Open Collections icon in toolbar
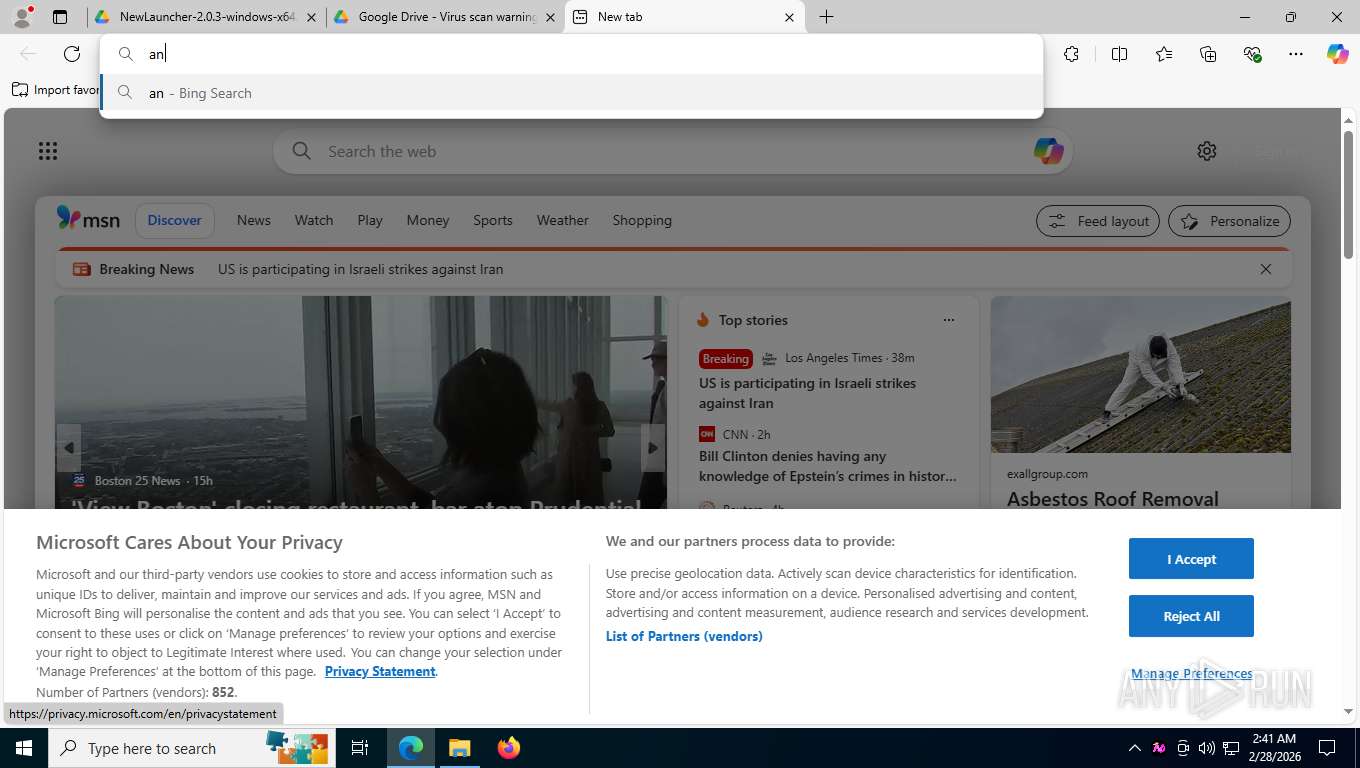The height and width of the screenshot is (768, 1360). pyautogui.click(x=1208, y=54)
